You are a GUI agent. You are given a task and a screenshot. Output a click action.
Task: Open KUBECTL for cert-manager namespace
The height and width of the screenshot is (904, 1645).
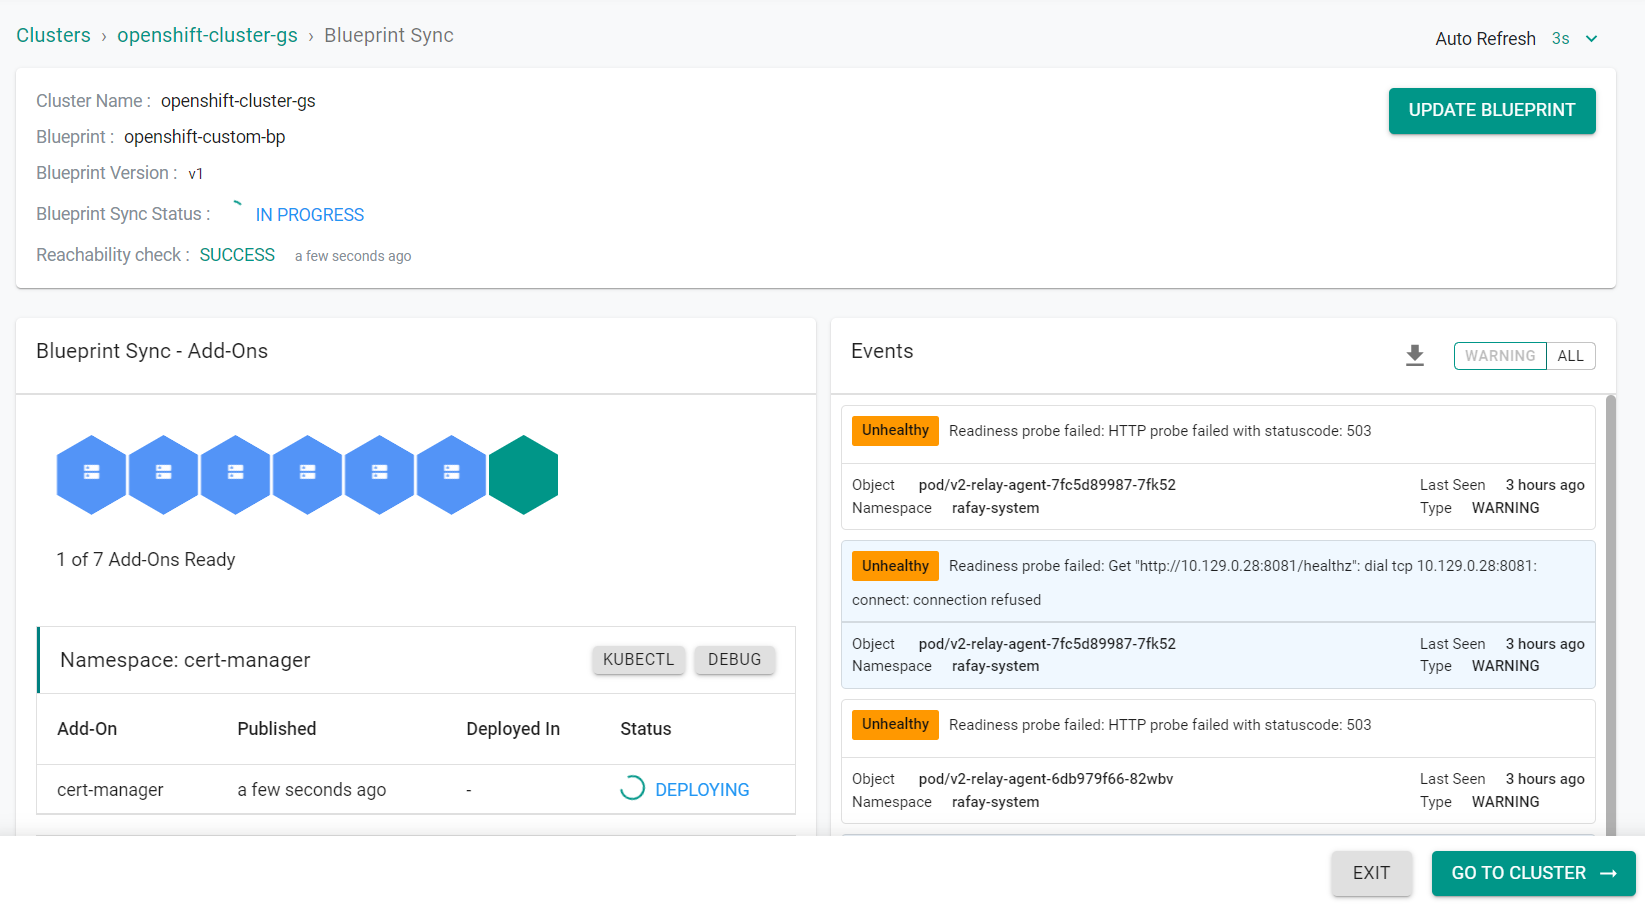[639, 660]
